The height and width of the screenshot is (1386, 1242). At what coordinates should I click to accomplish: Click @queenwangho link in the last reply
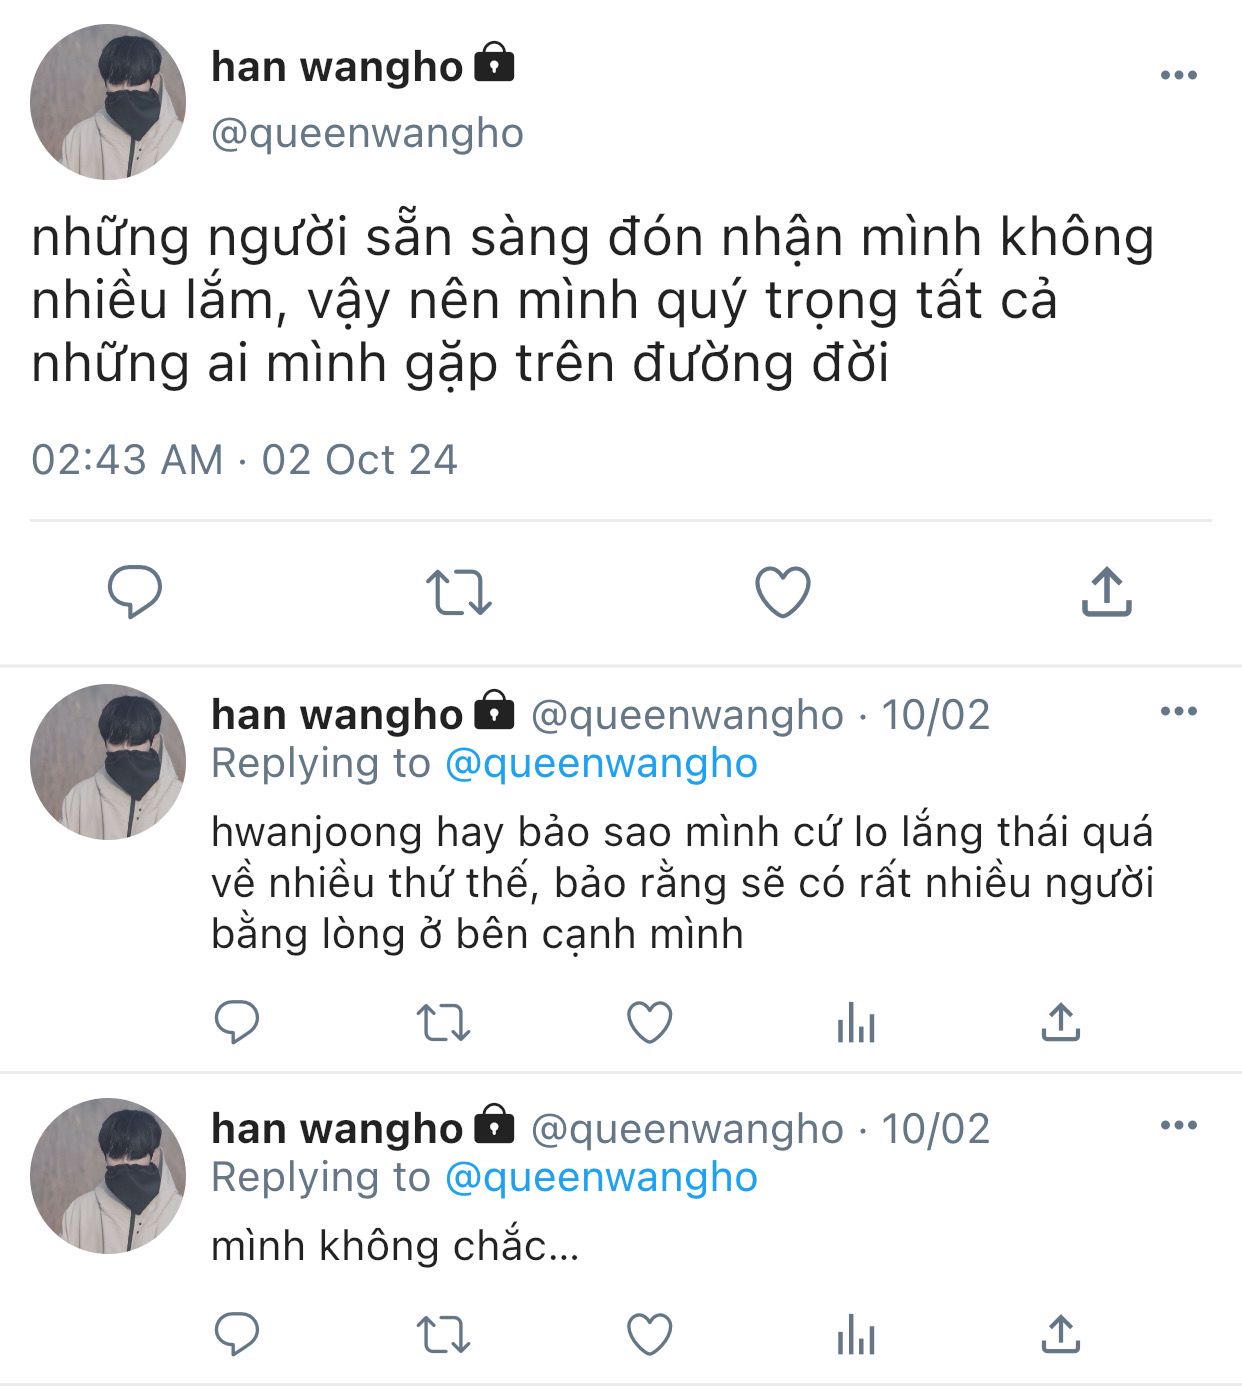[601, 1178]
